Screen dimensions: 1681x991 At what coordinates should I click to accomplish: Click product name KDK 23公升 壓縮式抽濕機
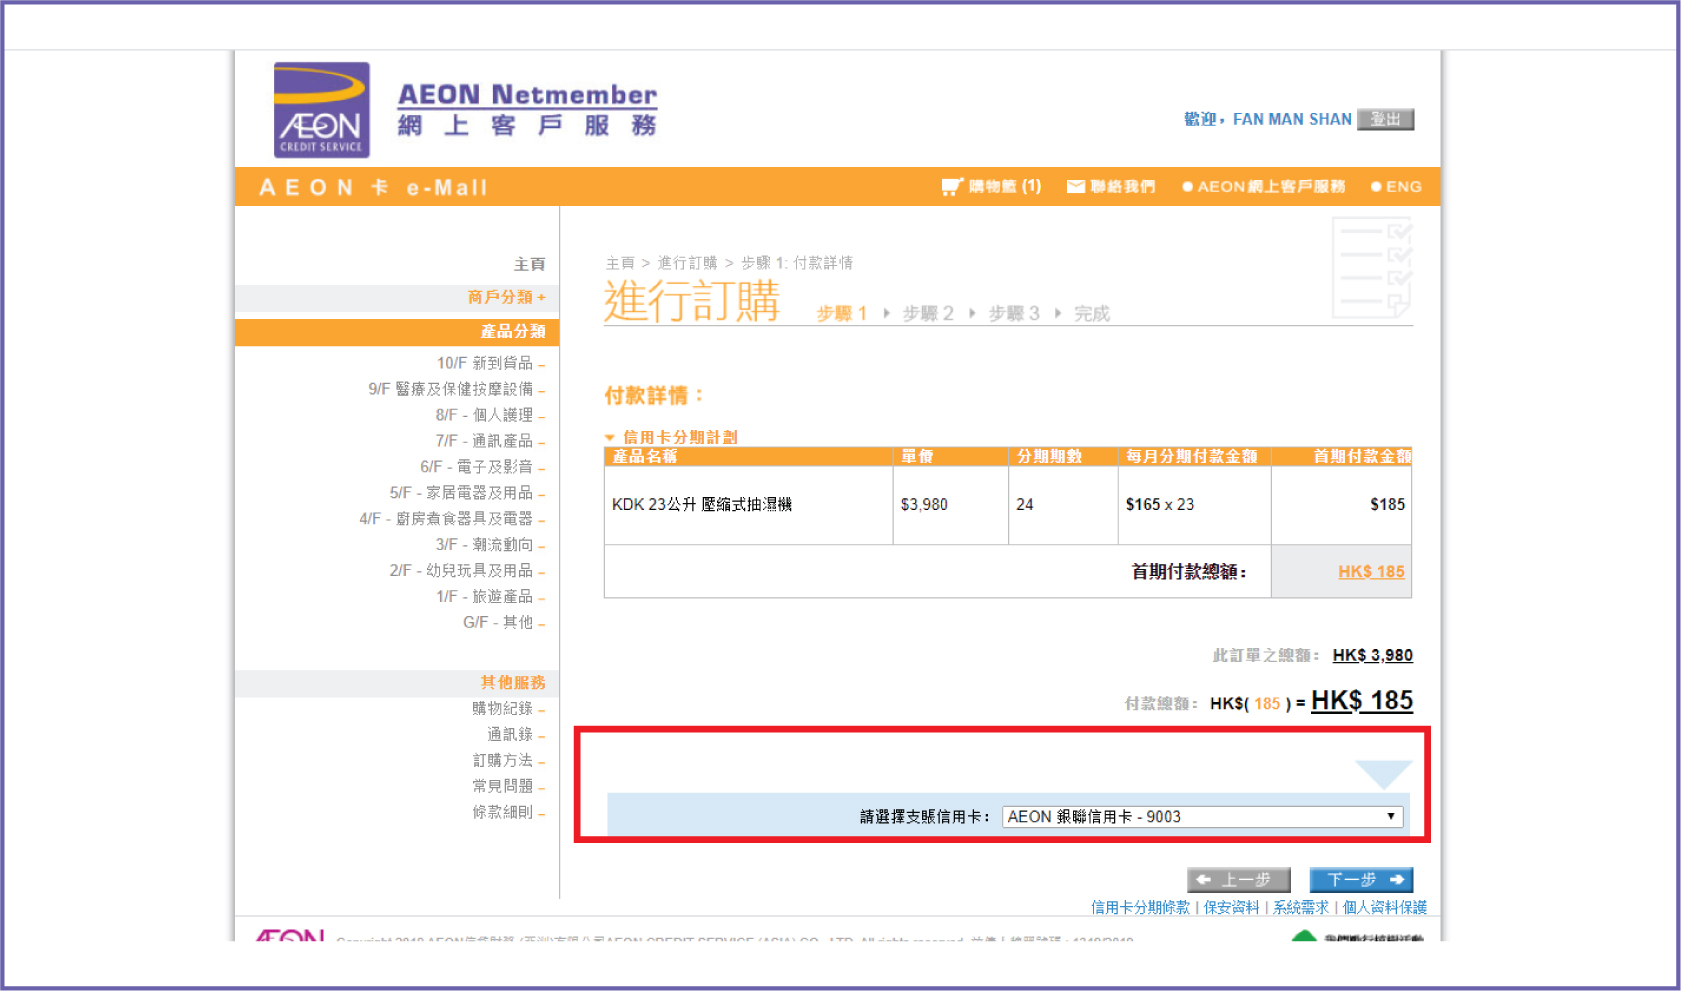coord(702,505)
